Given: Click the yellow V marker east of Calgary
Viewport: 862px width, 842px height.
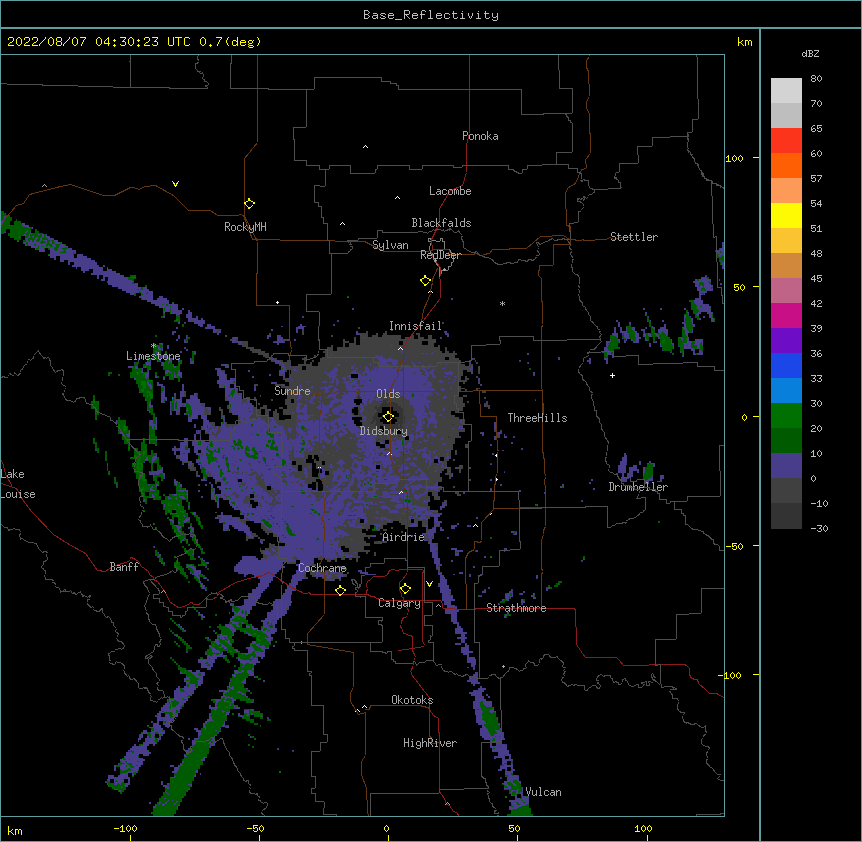Looking at the screenshot, I should coord(429,584).
